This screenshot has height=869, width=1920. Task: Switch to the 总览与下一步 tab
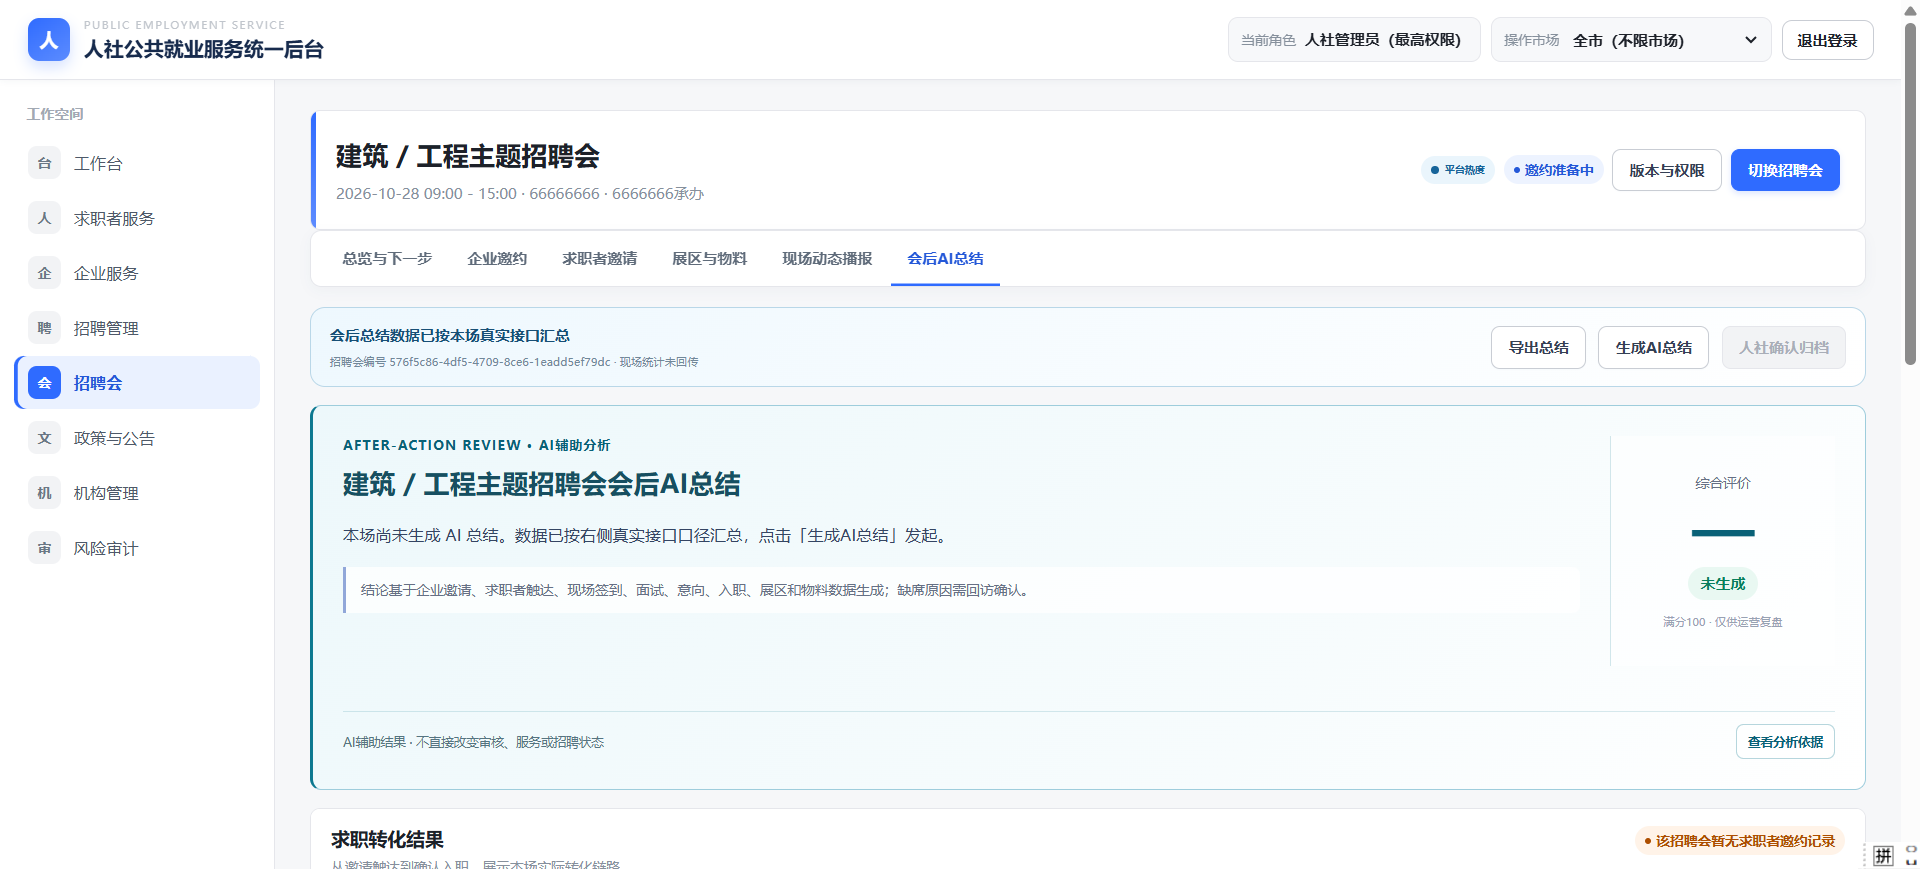[x=387, y=258]
